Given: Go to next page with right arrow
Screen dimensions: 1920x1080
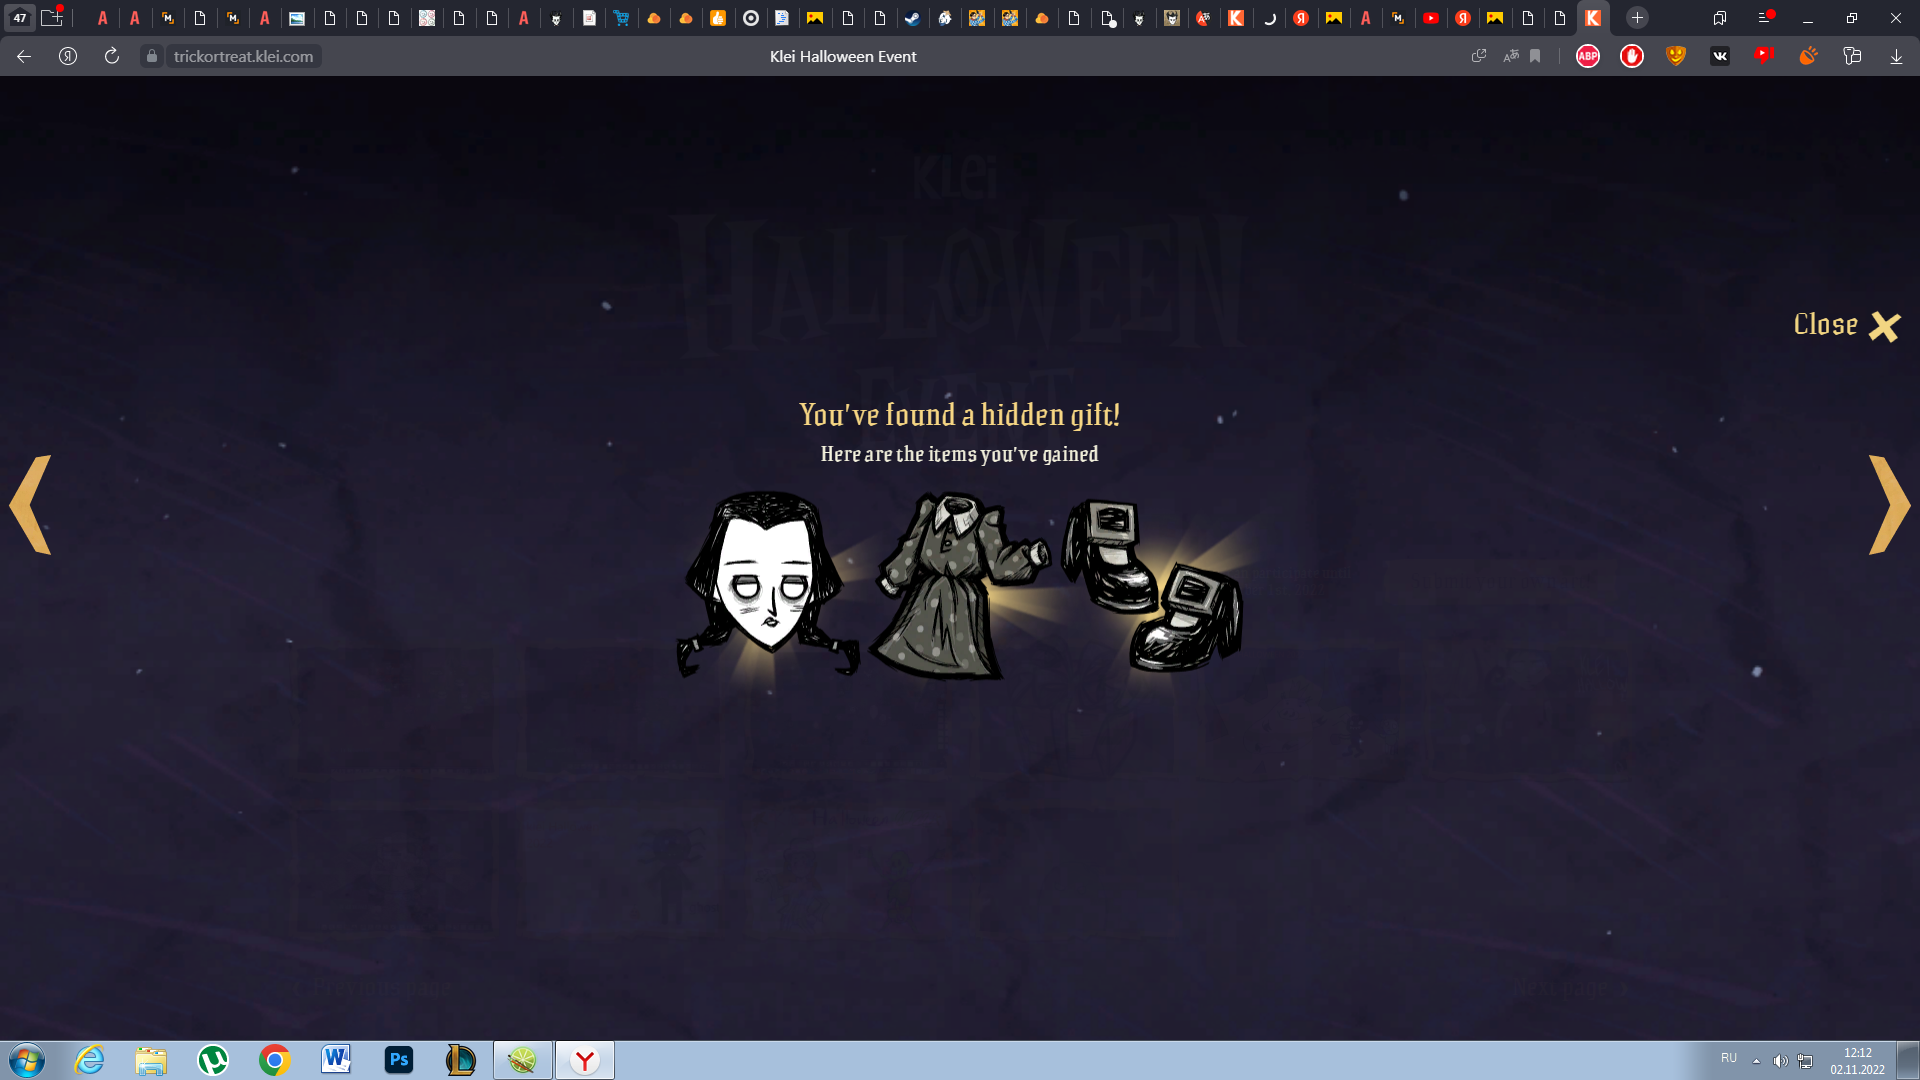Looking at the screenshot, I should point(1888,505).
